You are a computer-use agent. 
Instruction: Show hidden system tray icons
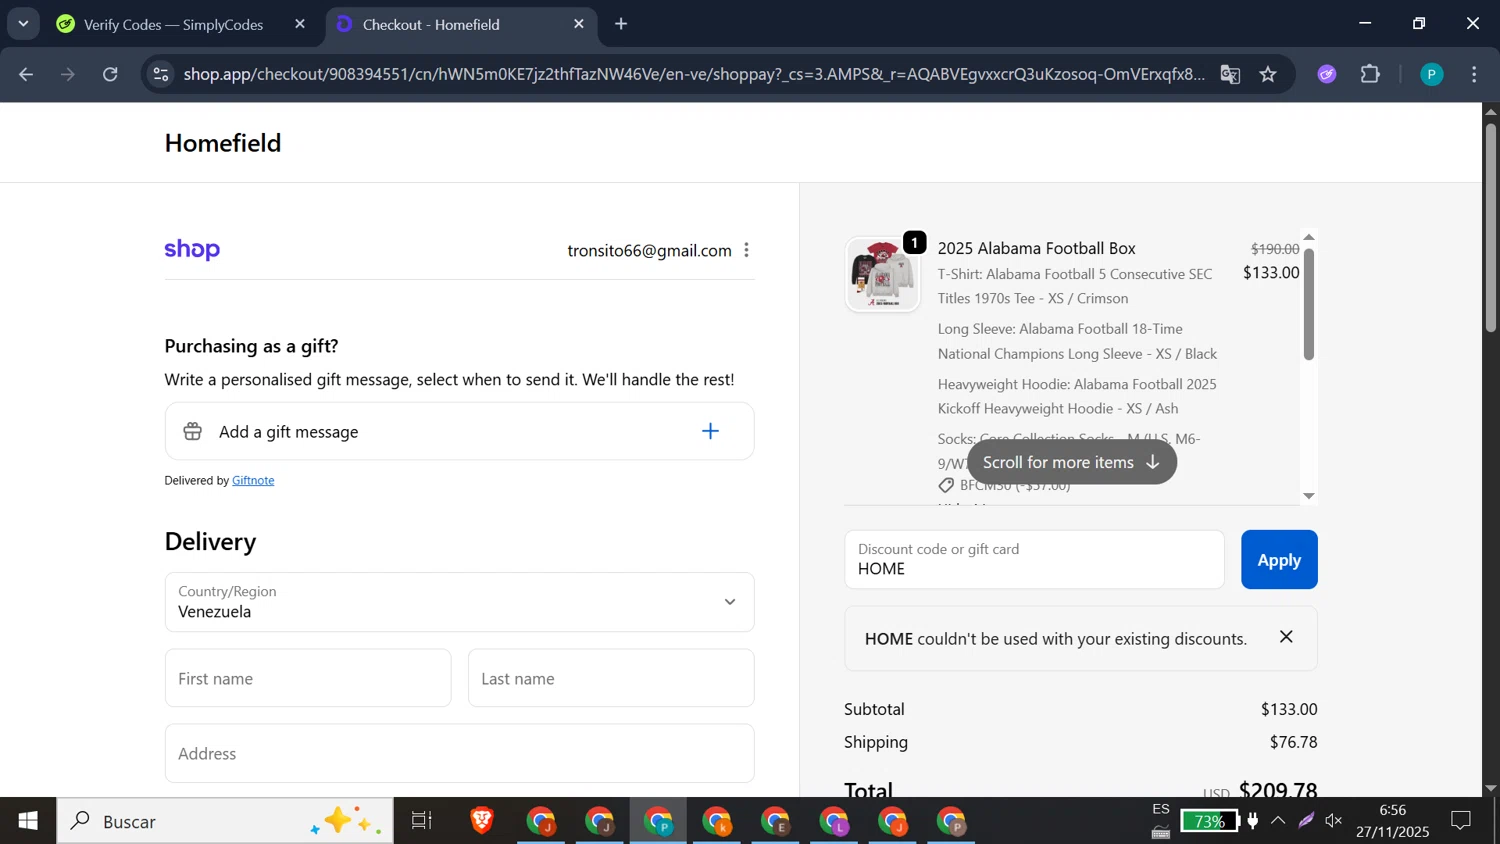pos(1278,821)
